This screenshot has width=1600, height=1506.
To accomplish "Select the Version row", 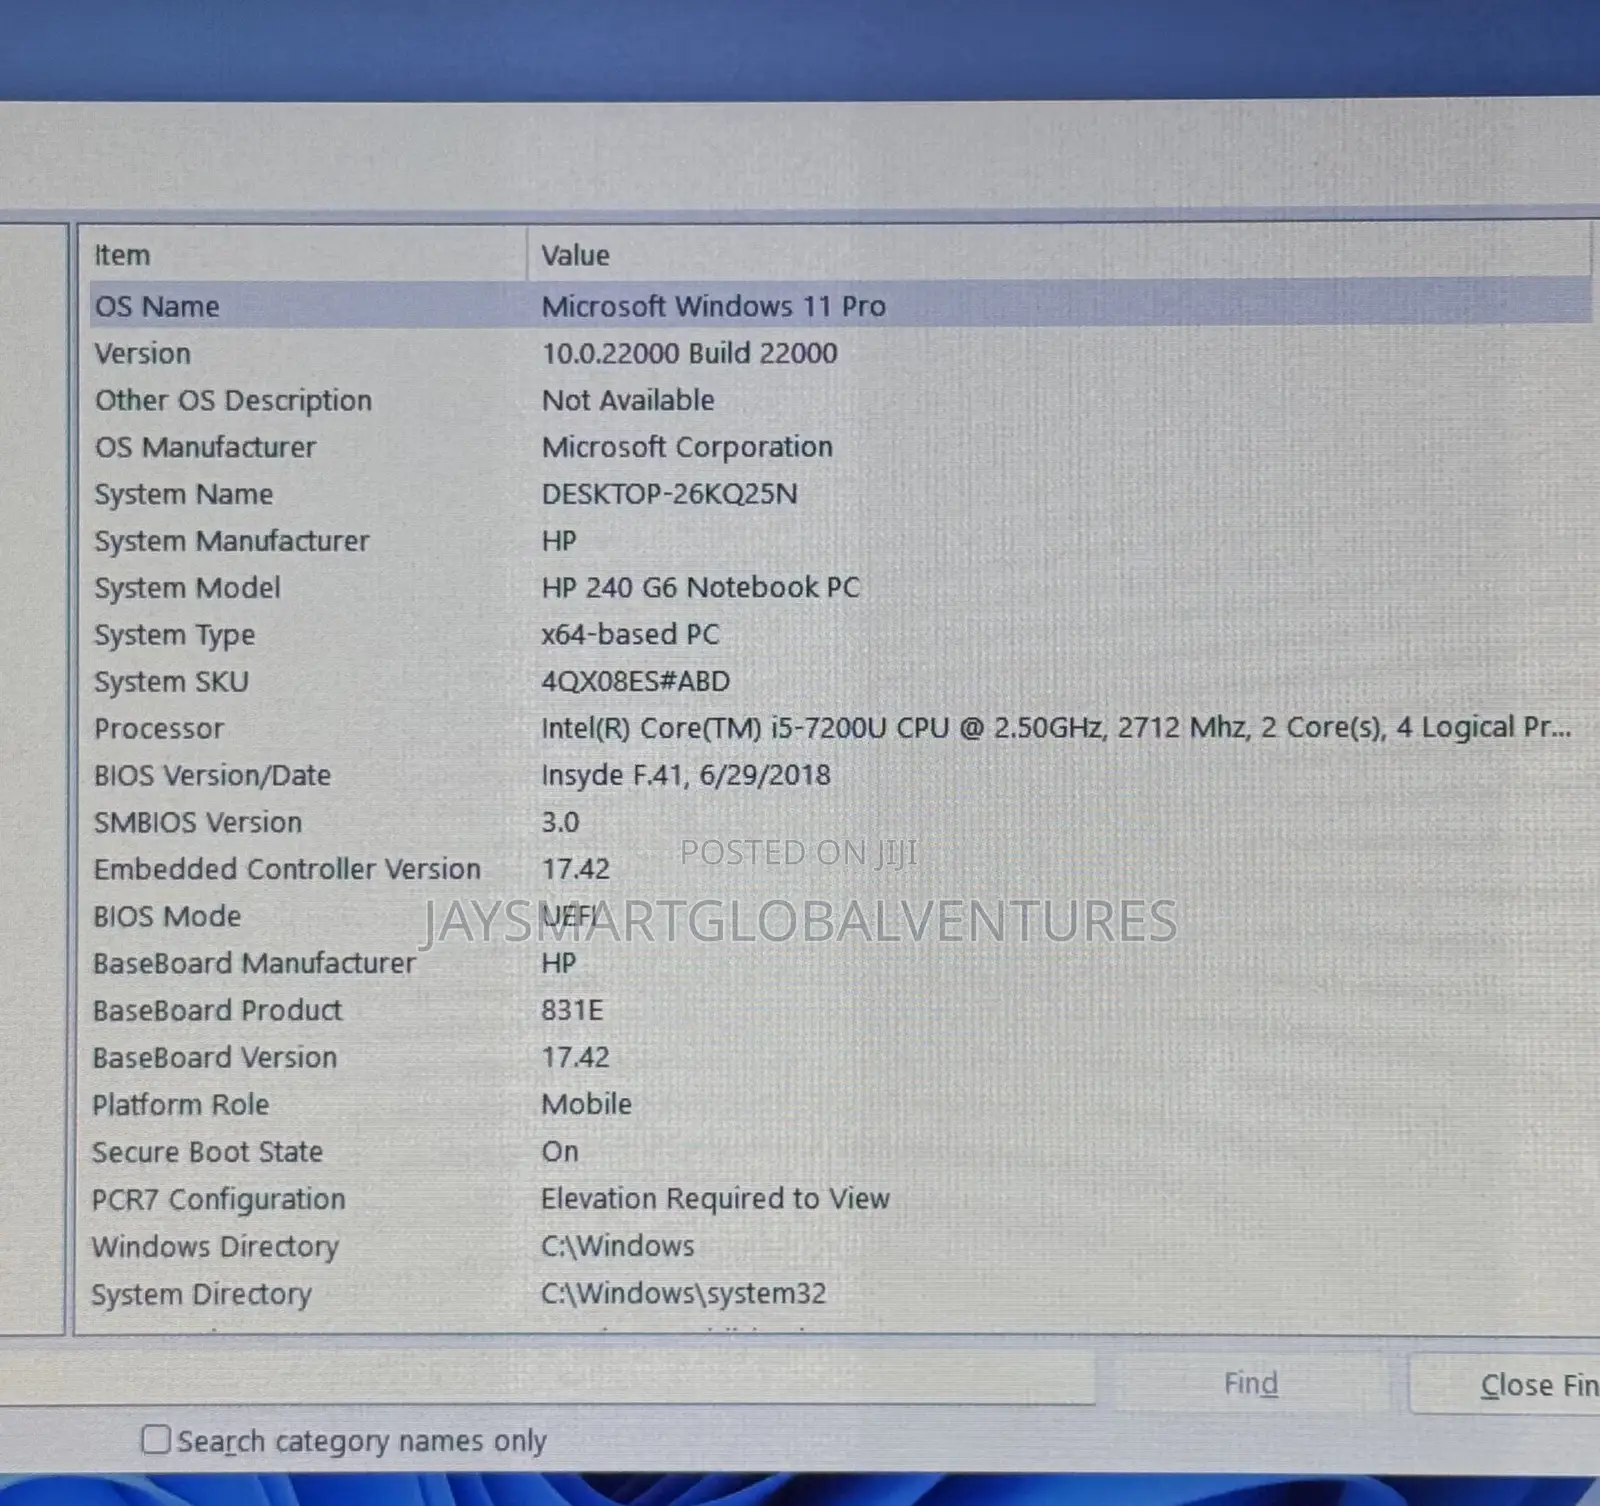I will [x=840, y=353].
